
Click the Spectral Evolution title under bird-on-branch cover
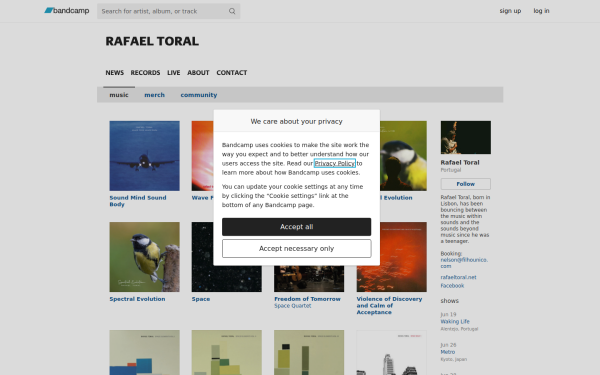point(137,299)
